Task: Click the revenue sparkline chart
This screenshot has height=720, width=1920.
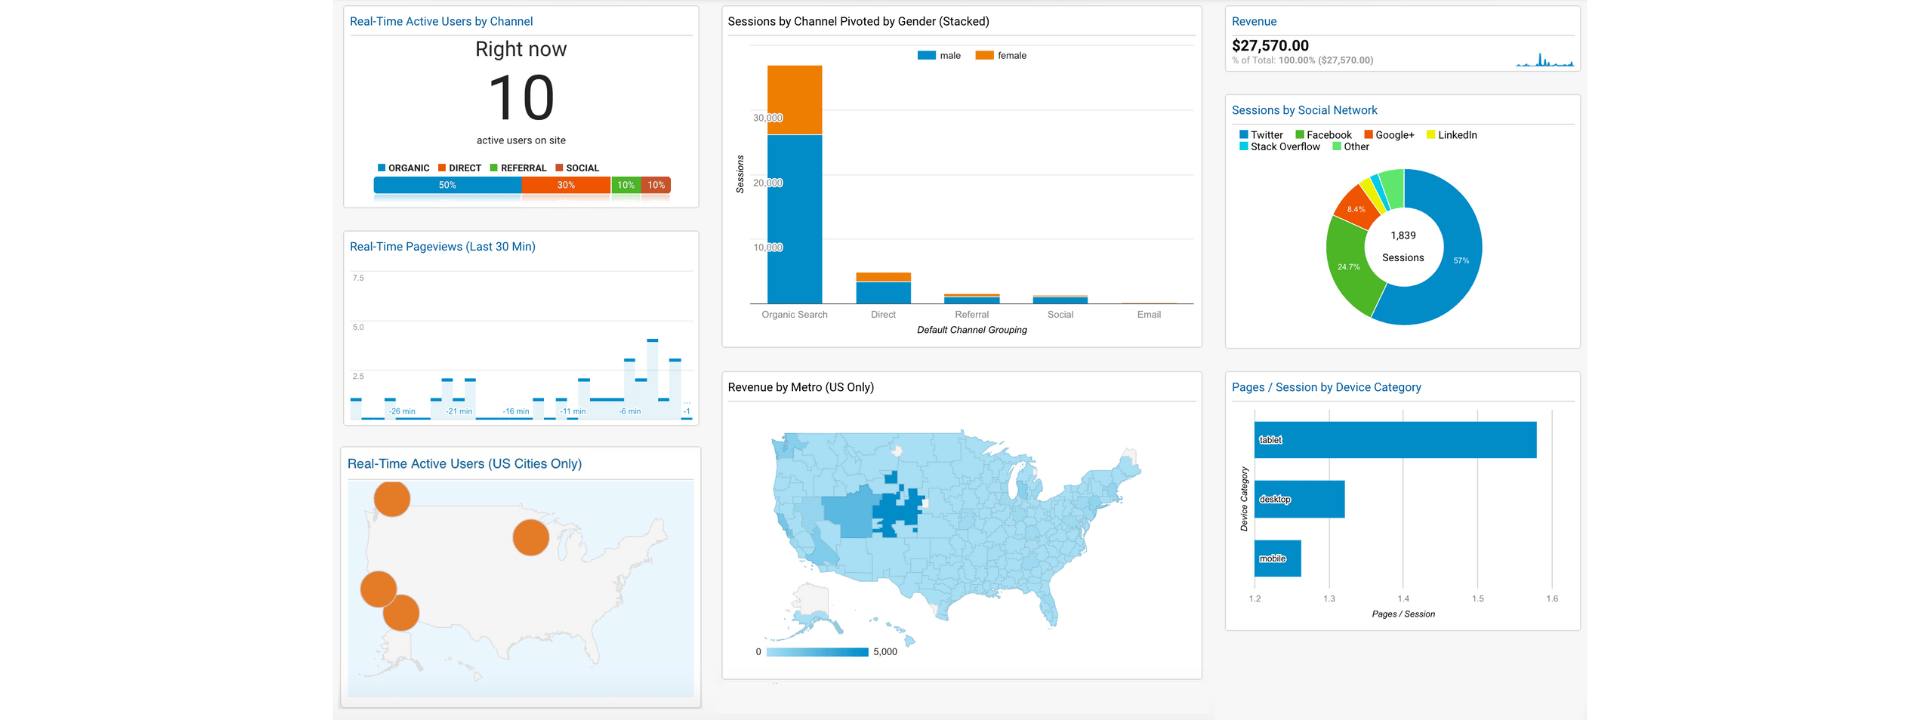Action: pyautogui.click(x=1544, y=60)
